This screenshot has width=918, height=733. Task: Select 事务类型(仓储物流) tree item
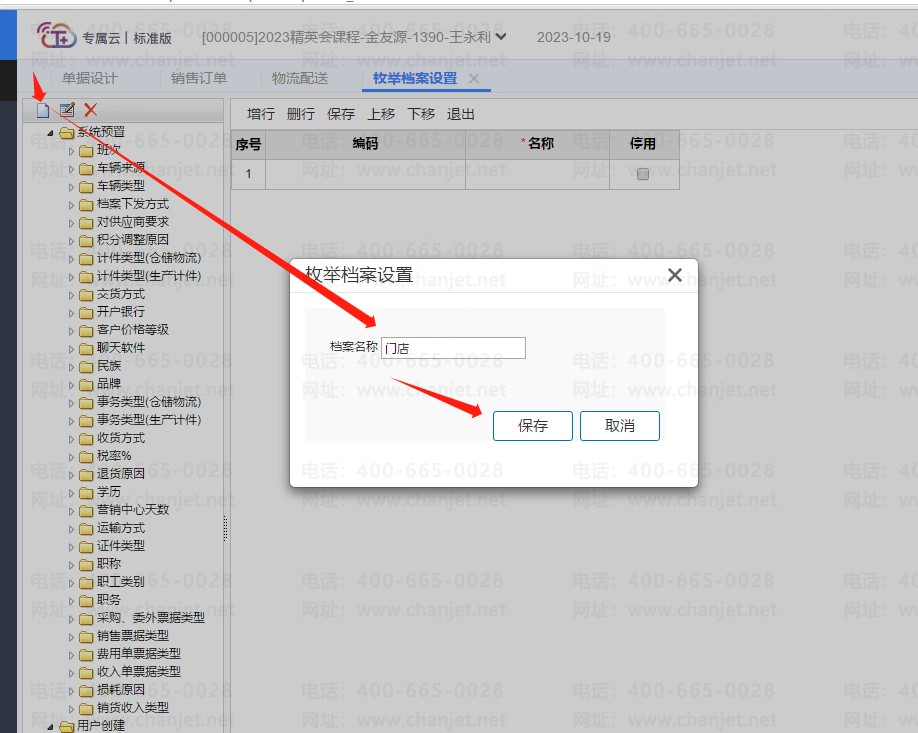pyautogui.click(x=149, y=402)
